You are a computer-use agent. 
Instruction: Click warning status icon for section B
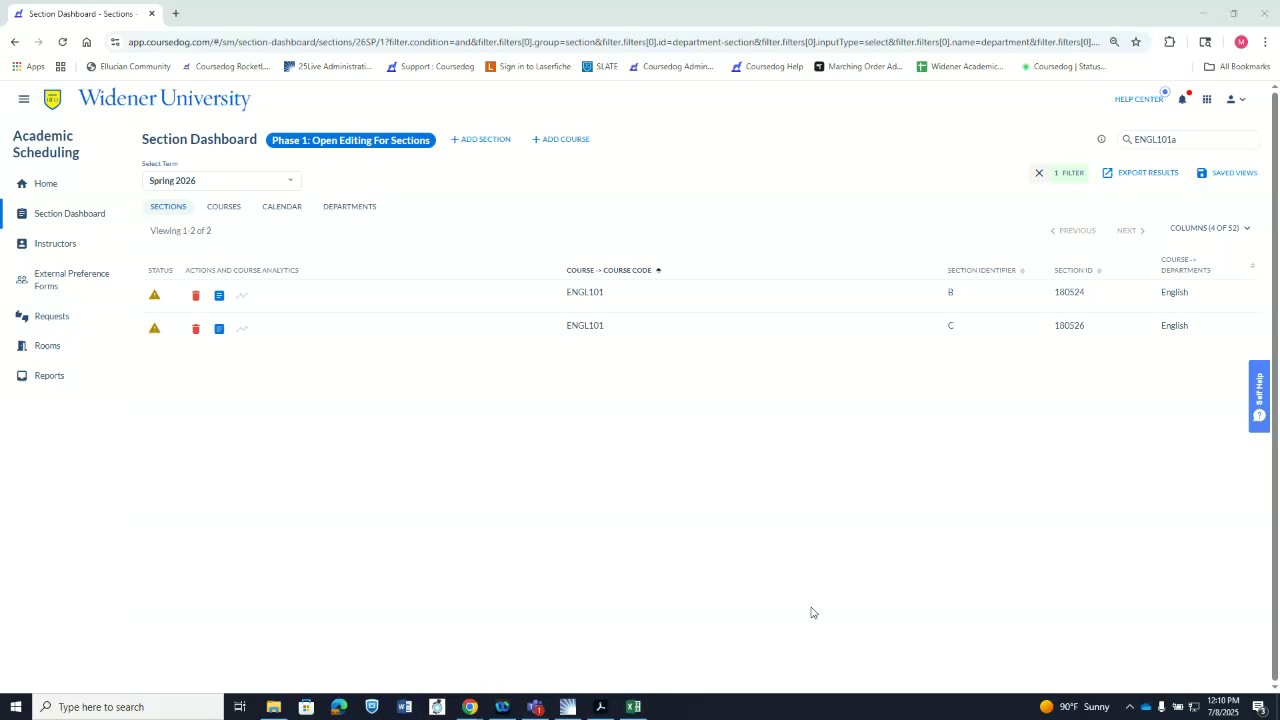(154, 295)
